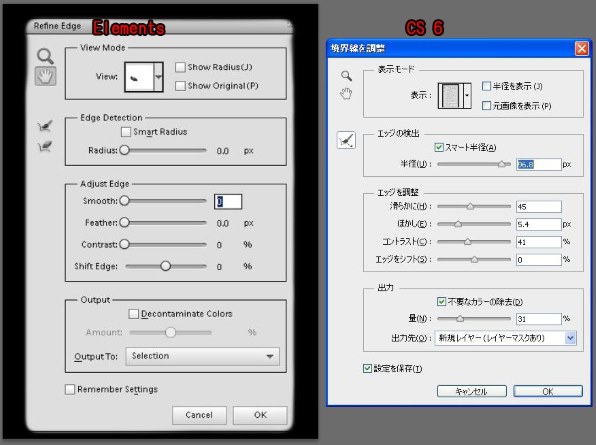The image size is (596, 445).
Task: Select the Hand tool in Elements dialog
Action: click(x=46, y=76)
